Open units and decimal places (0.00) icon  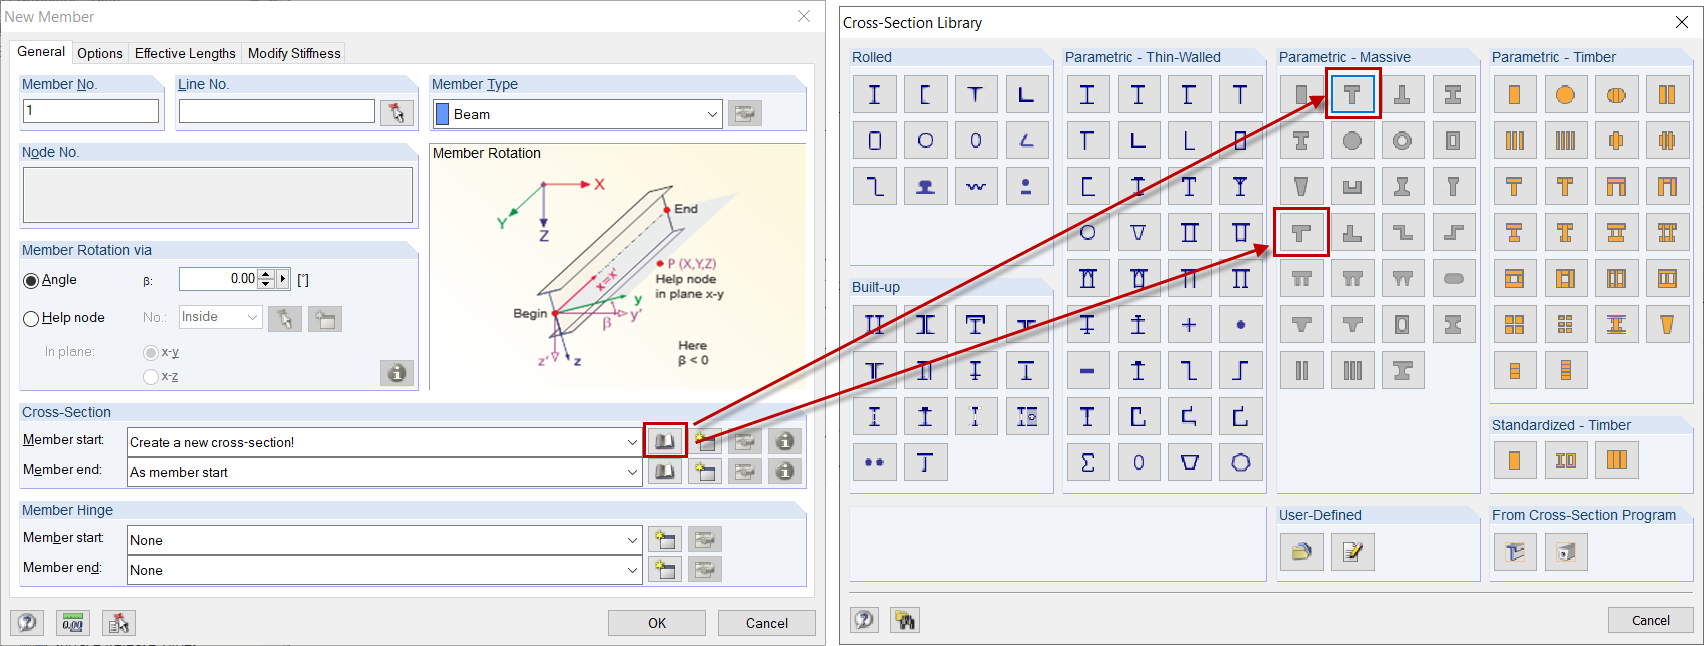pos(73,623)
